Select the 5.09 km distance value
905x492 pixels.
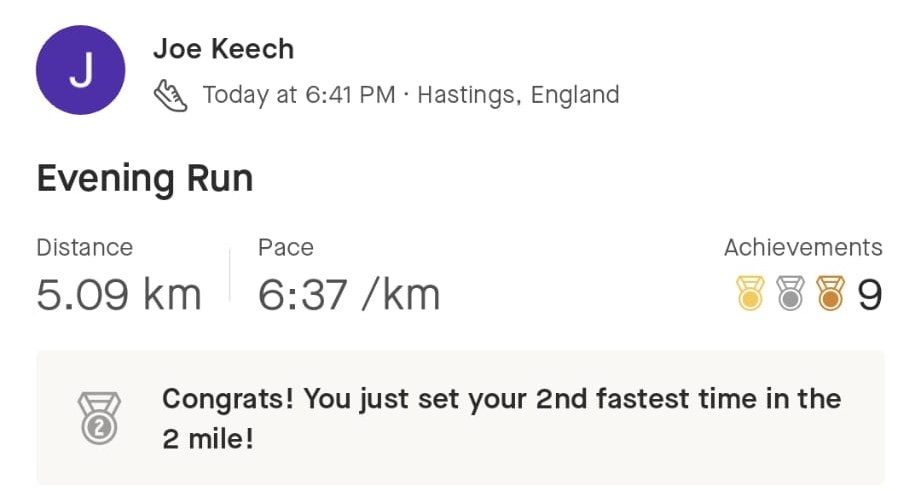click(x=119, y=295)
